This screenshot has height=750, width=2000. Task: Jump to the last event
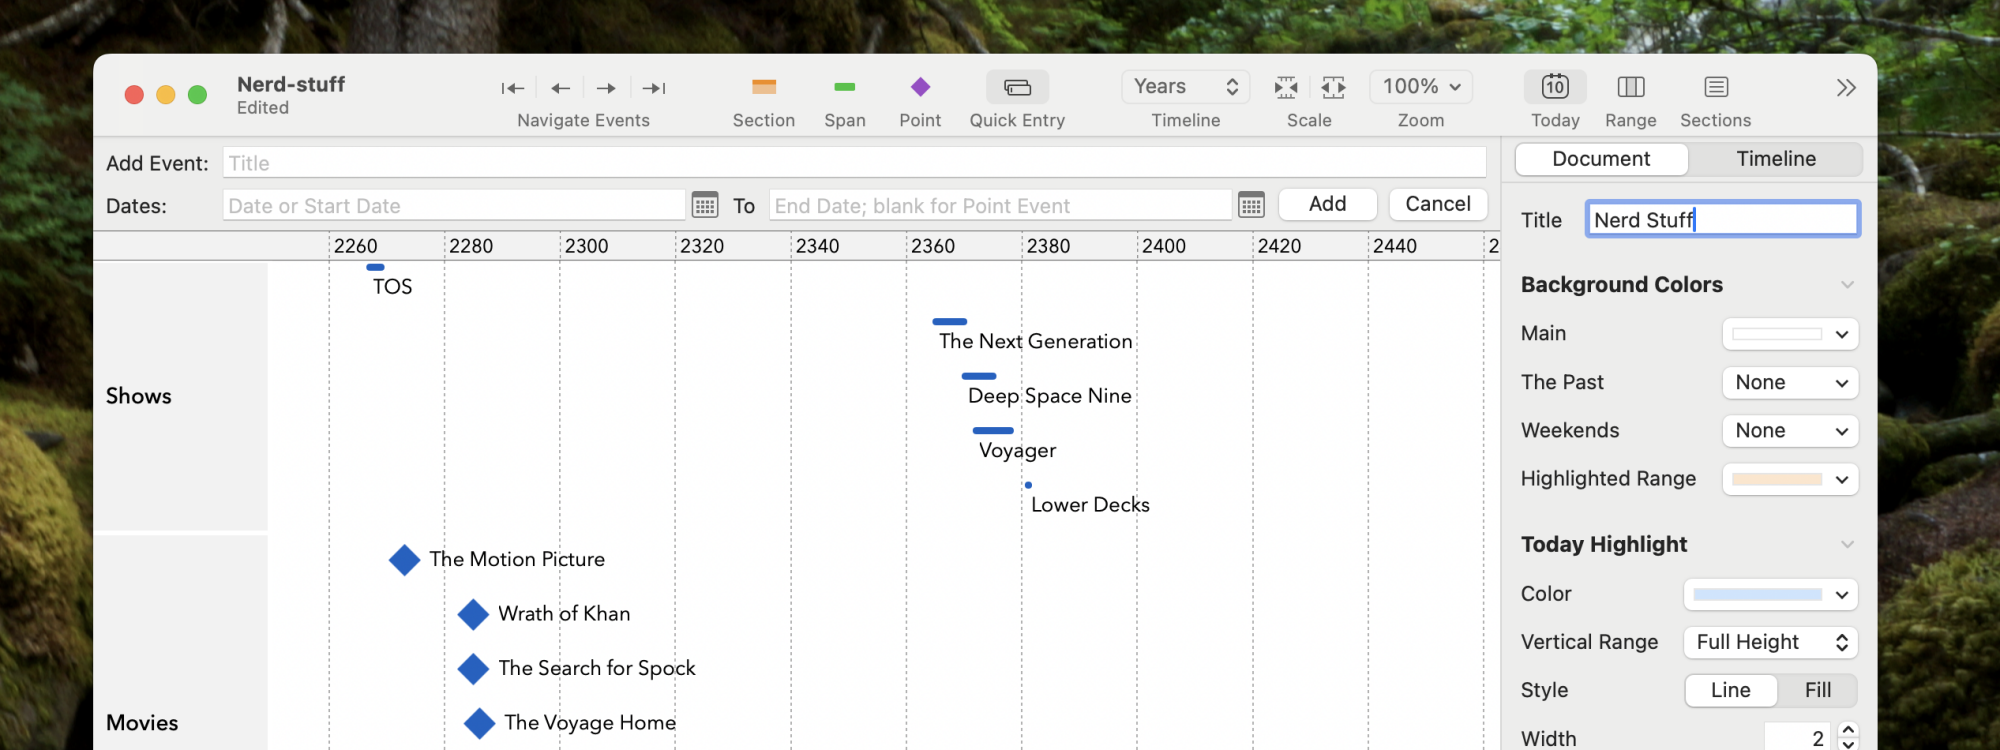coord(654,88)
